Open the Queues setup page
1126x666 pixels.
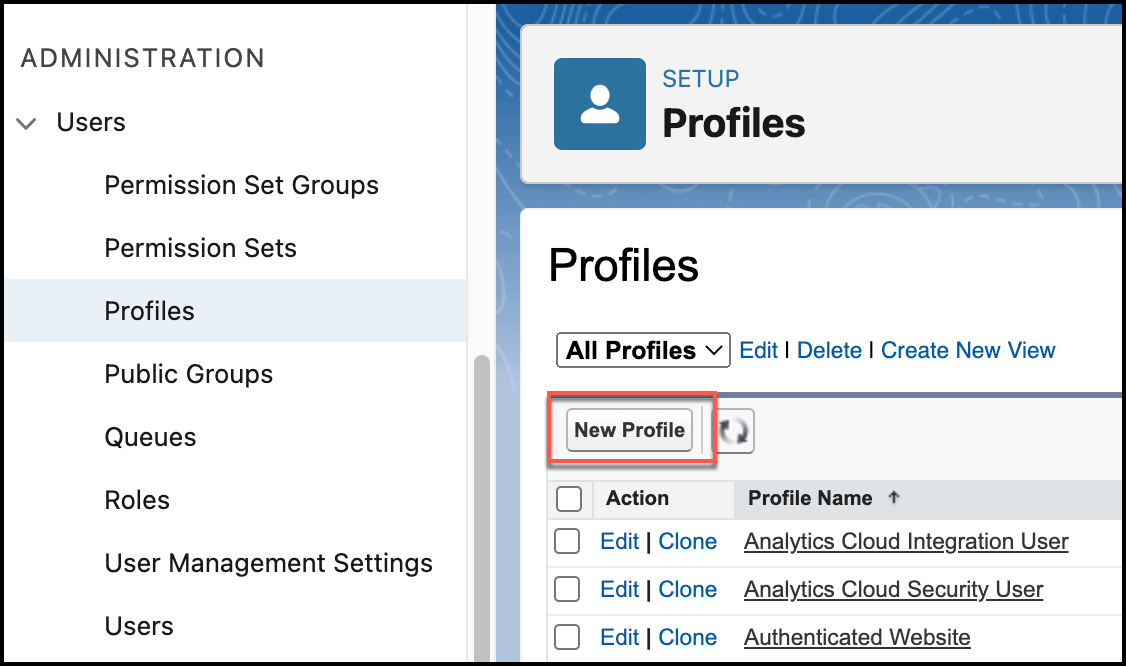coord(150,438)
